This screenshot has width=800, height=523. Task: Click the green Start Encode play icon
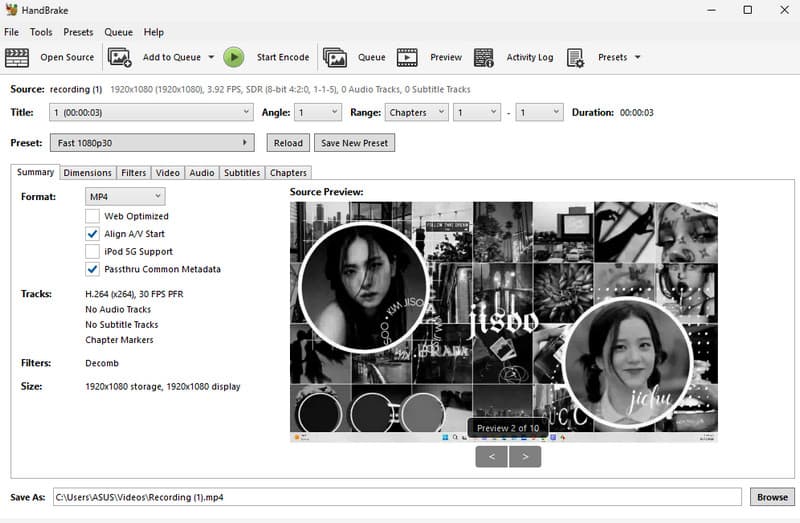tap(234, 57)
